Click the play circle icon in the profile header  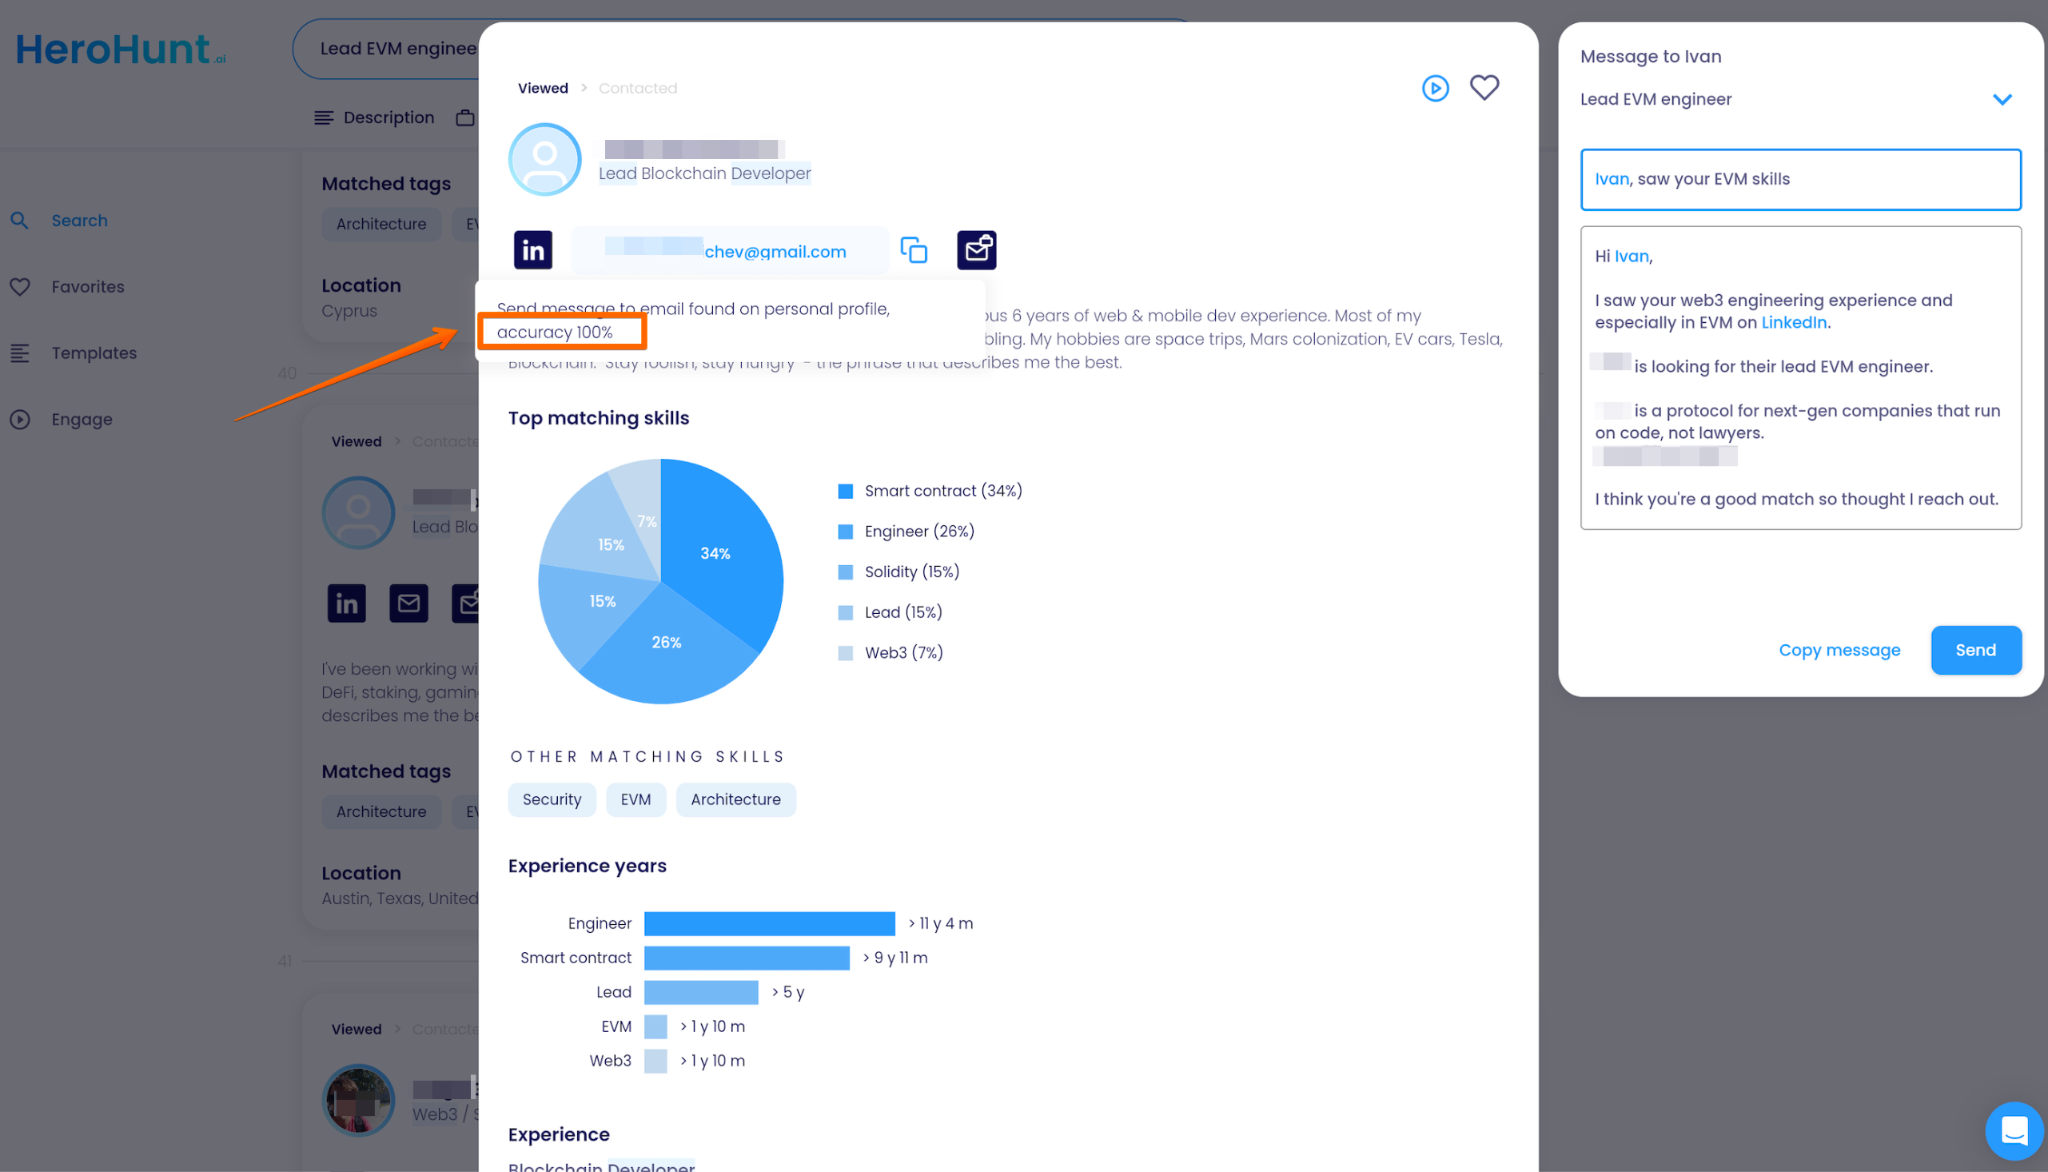(1435, 88)
